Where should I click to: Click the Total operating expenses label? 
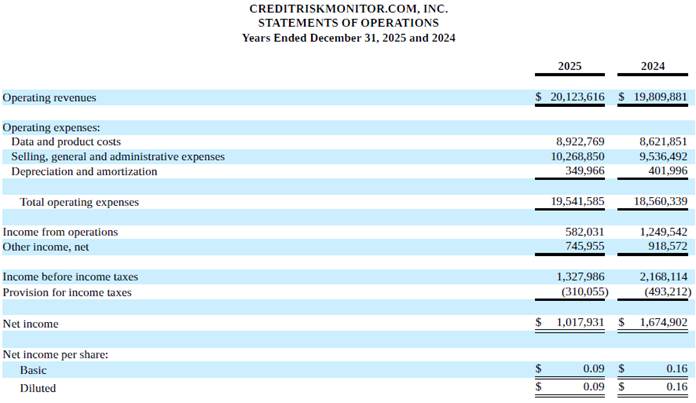tap(79, 202)
